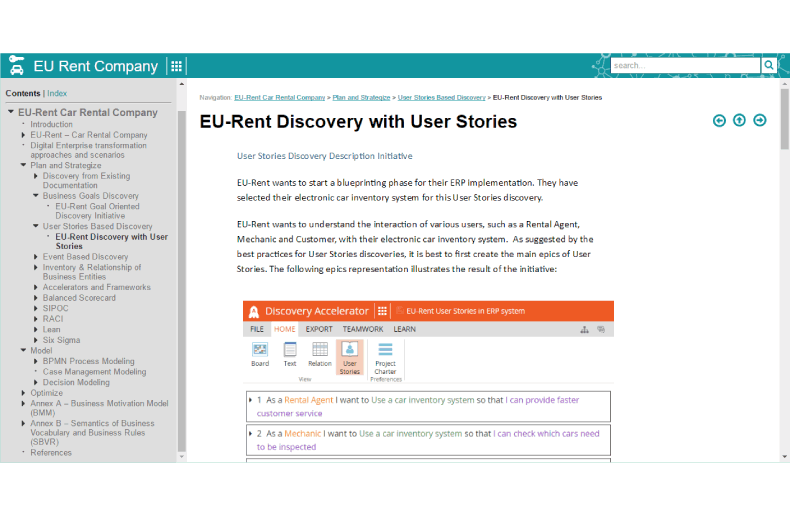Click the car and key logo icon
Screen dimensions: 790x515
point(16,65)
